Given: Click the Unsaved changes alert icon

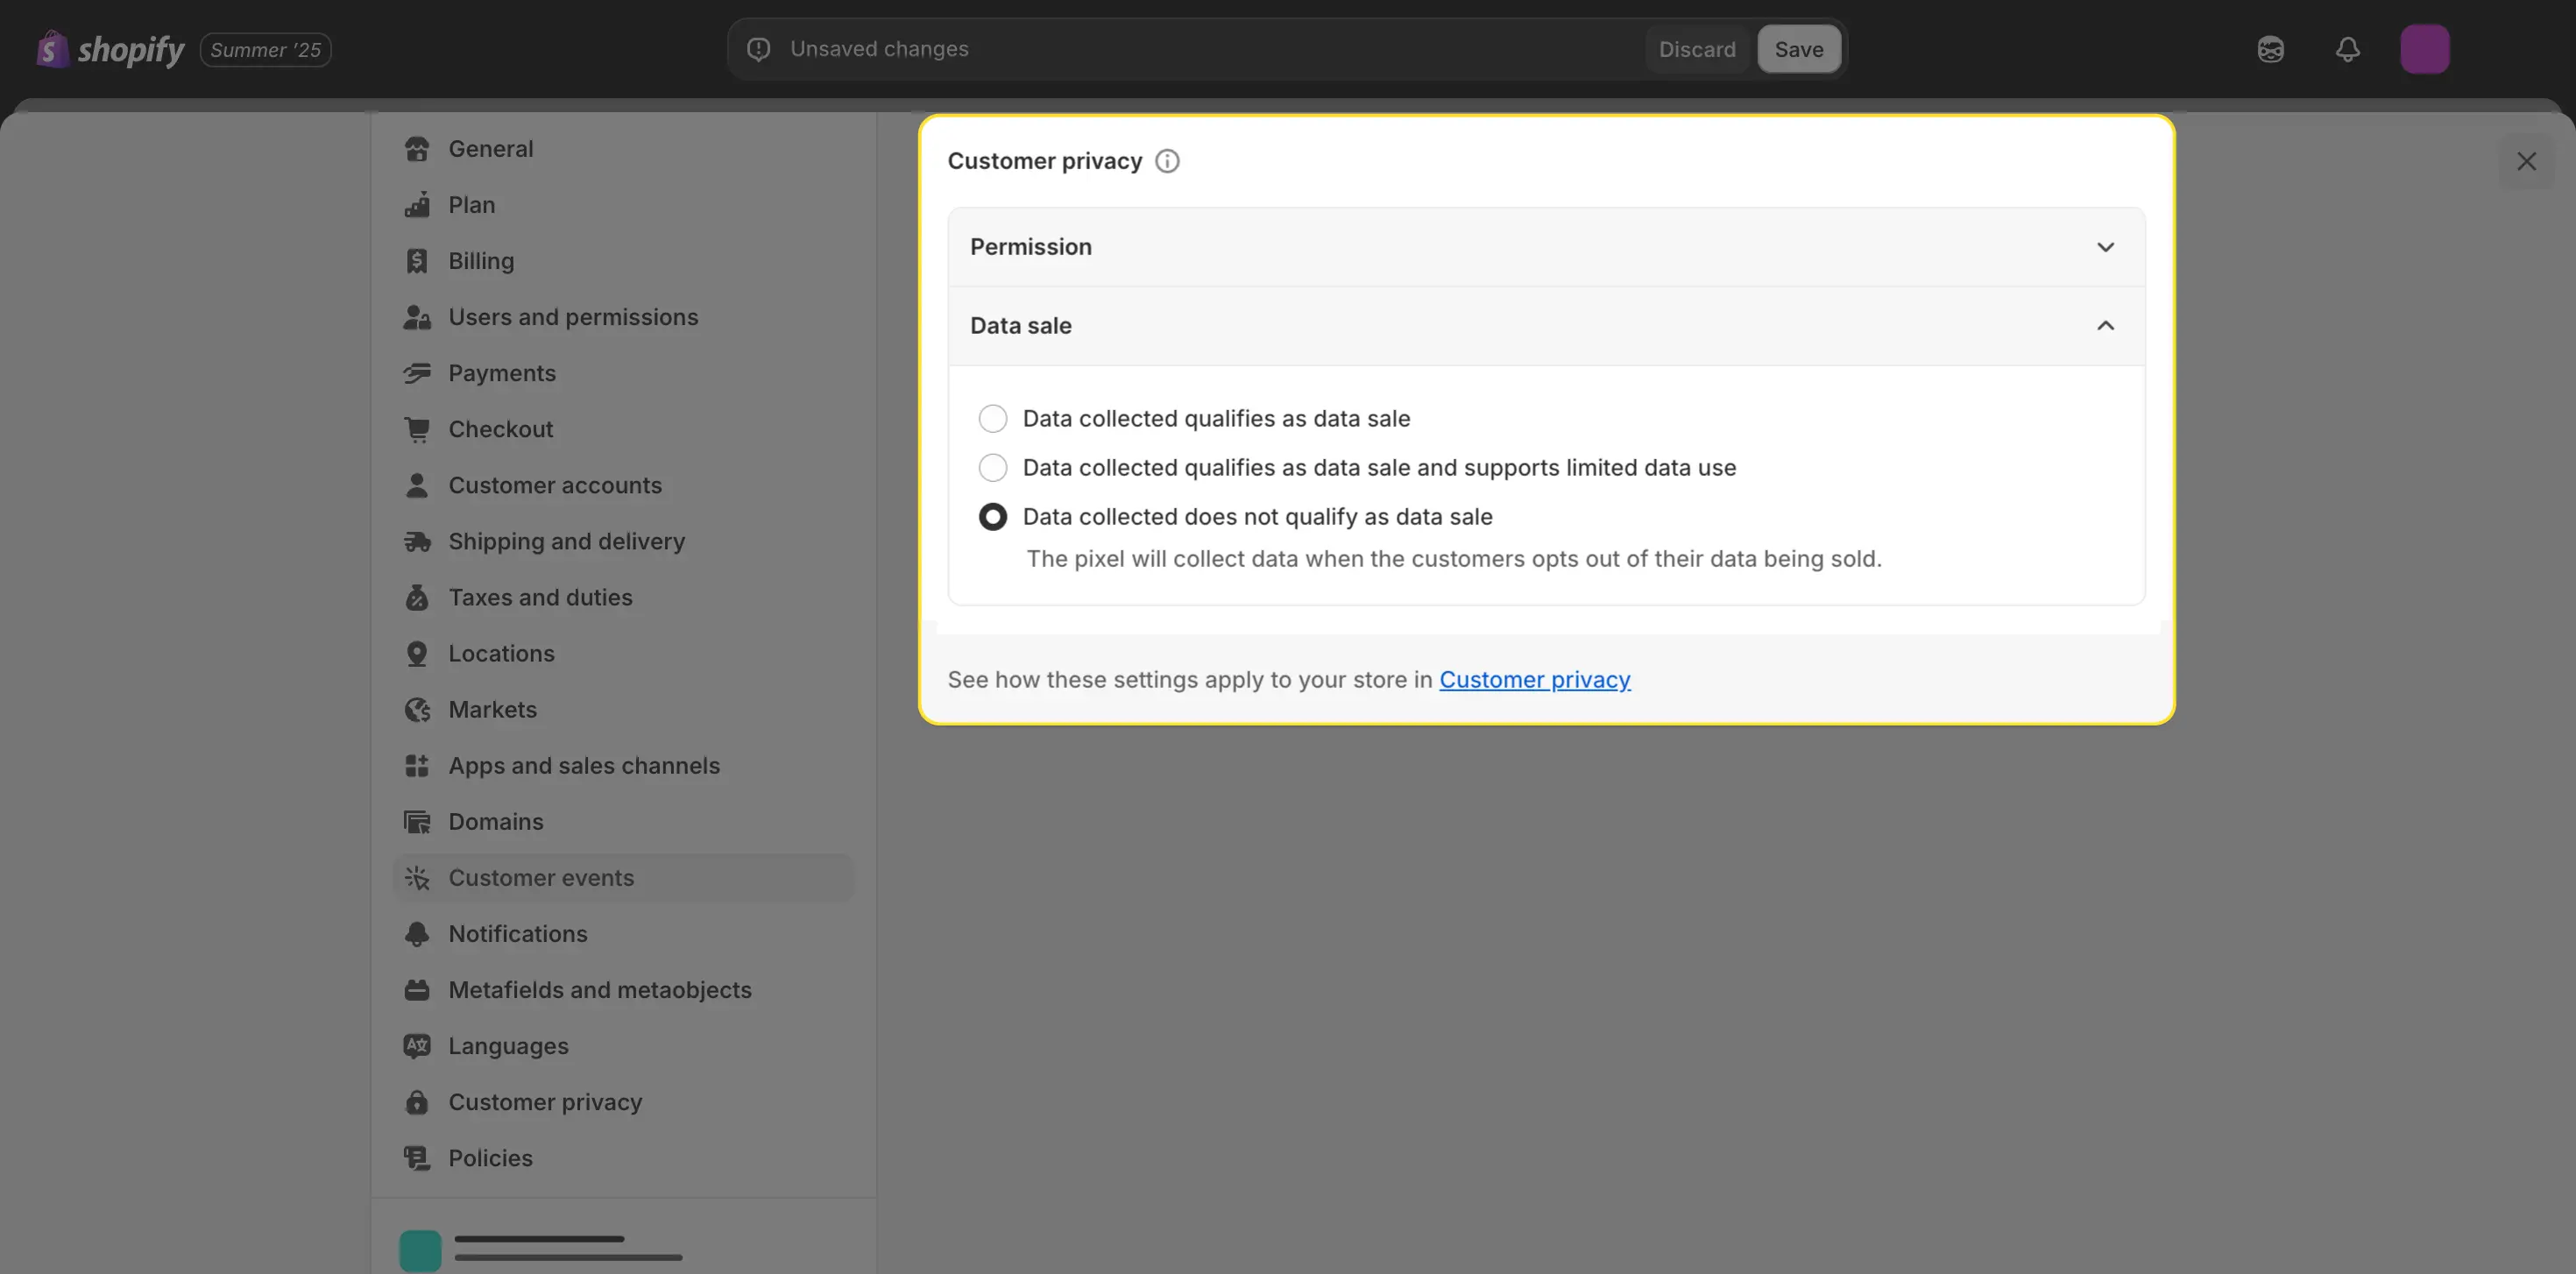Looking at the screenshot, I should [x=759, y=49].
